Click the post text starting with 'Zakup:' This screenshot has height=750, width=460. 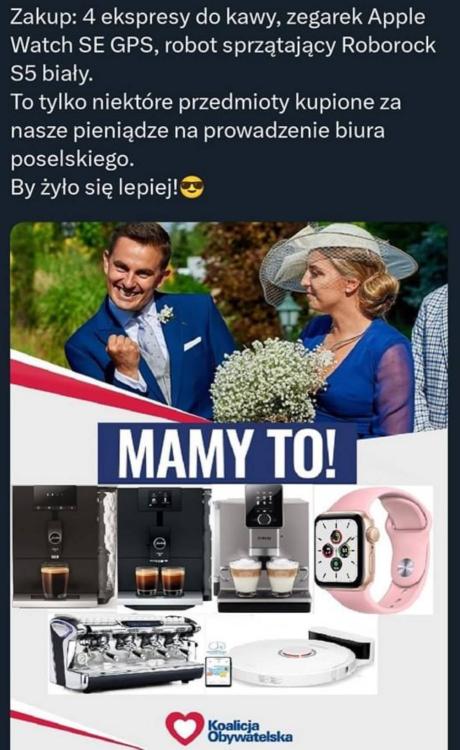[x=223, y=45]
